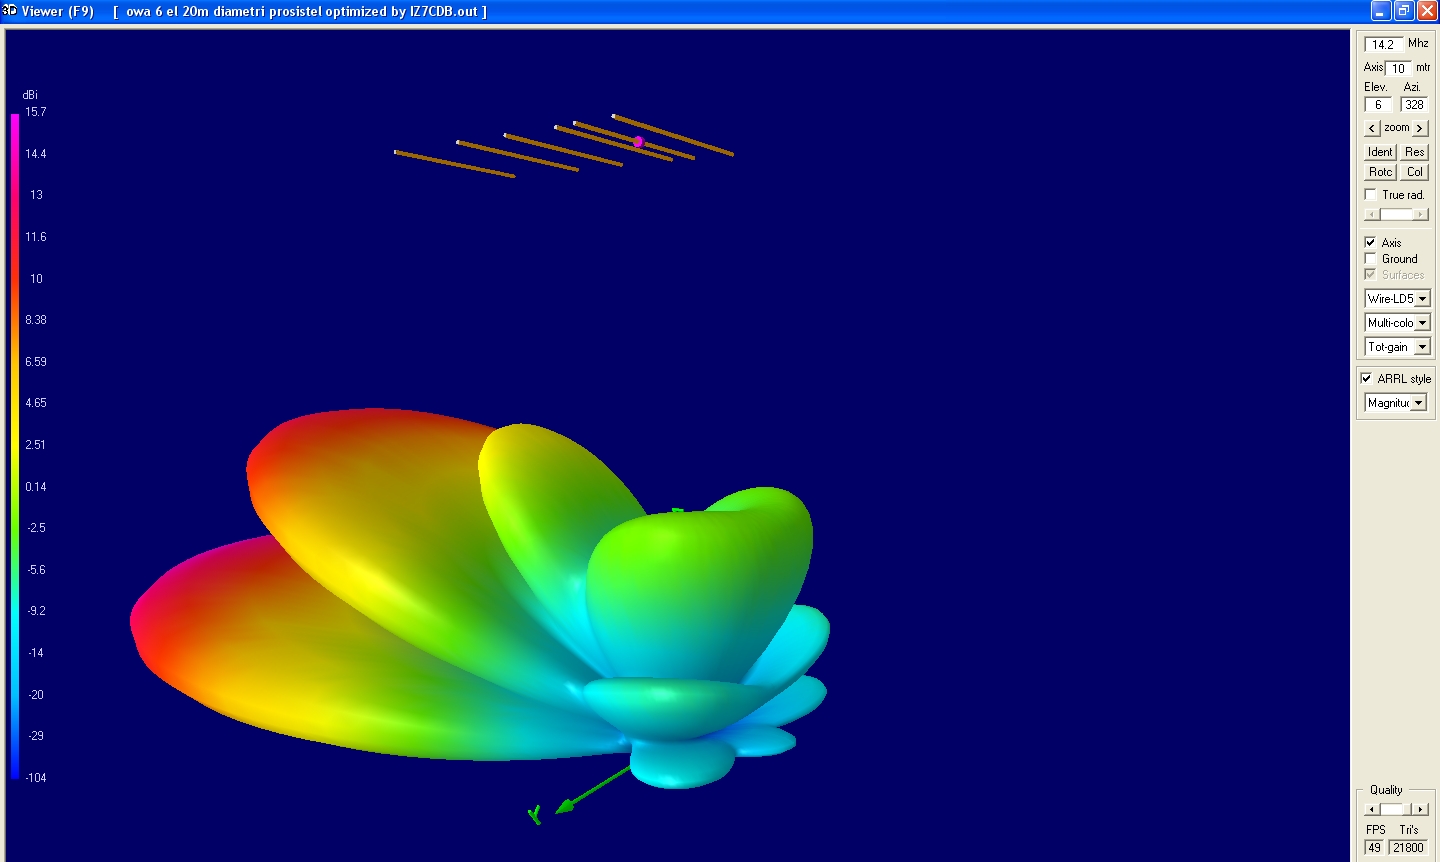Click the FPS value 49
Image resolution: width=1440 pixels, height=862 pixels.
[x=1375, y=848]
